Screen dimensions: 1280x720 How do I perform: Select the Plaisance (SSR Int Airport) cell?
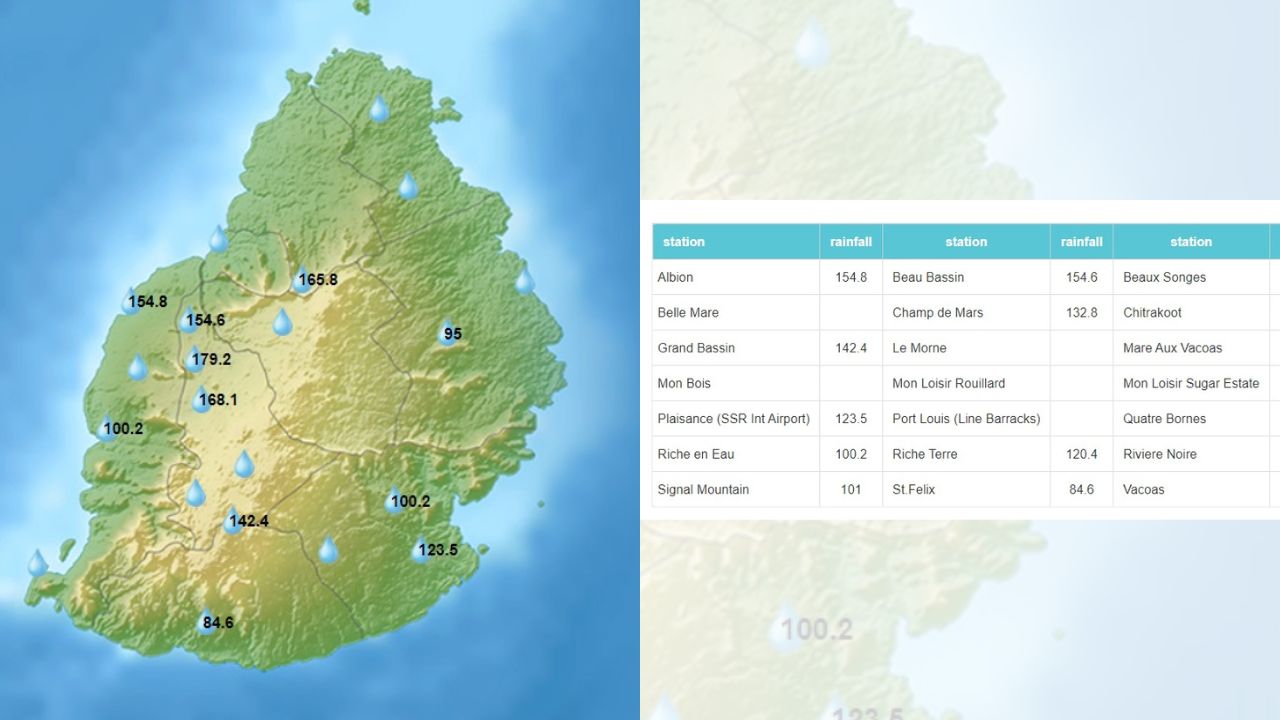tap(733, 418)
